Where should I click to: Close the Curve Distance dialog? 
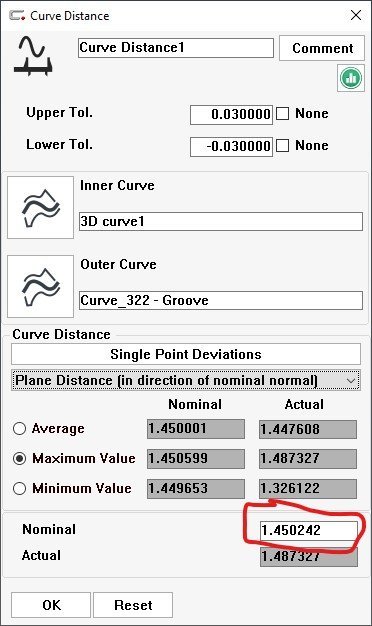356,16
